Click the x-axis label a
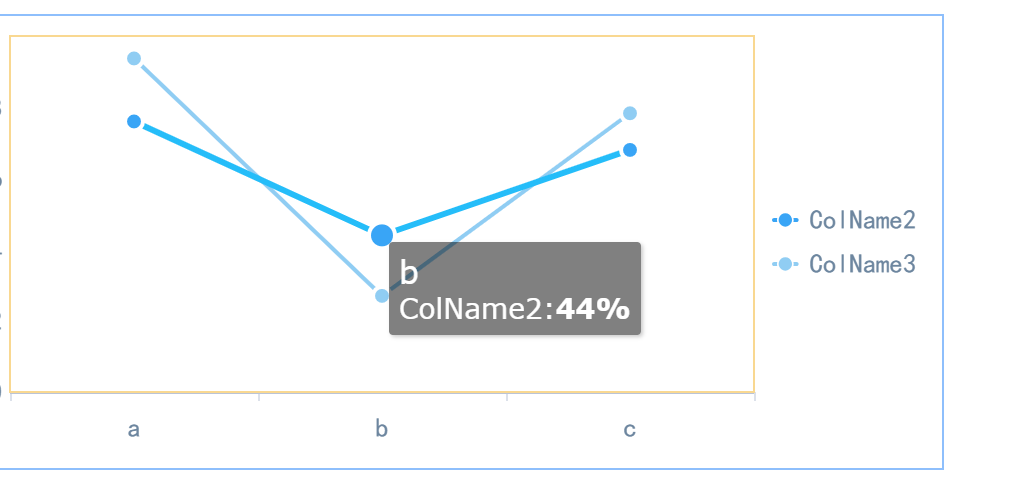 click(134, 429)
